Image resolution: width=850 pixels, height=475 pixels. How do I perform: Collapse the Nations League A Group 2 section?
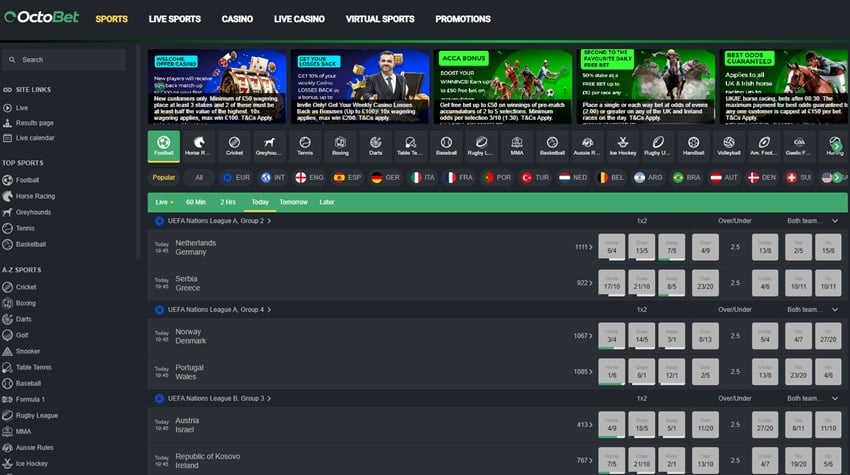(835, 221)
